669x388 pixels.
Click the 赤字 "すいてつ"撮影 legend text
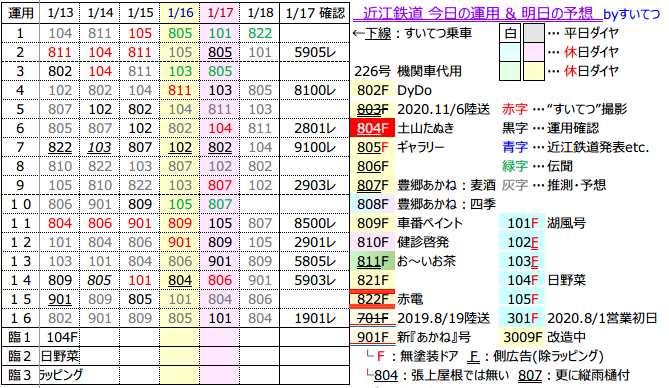(x=564, y=109)
